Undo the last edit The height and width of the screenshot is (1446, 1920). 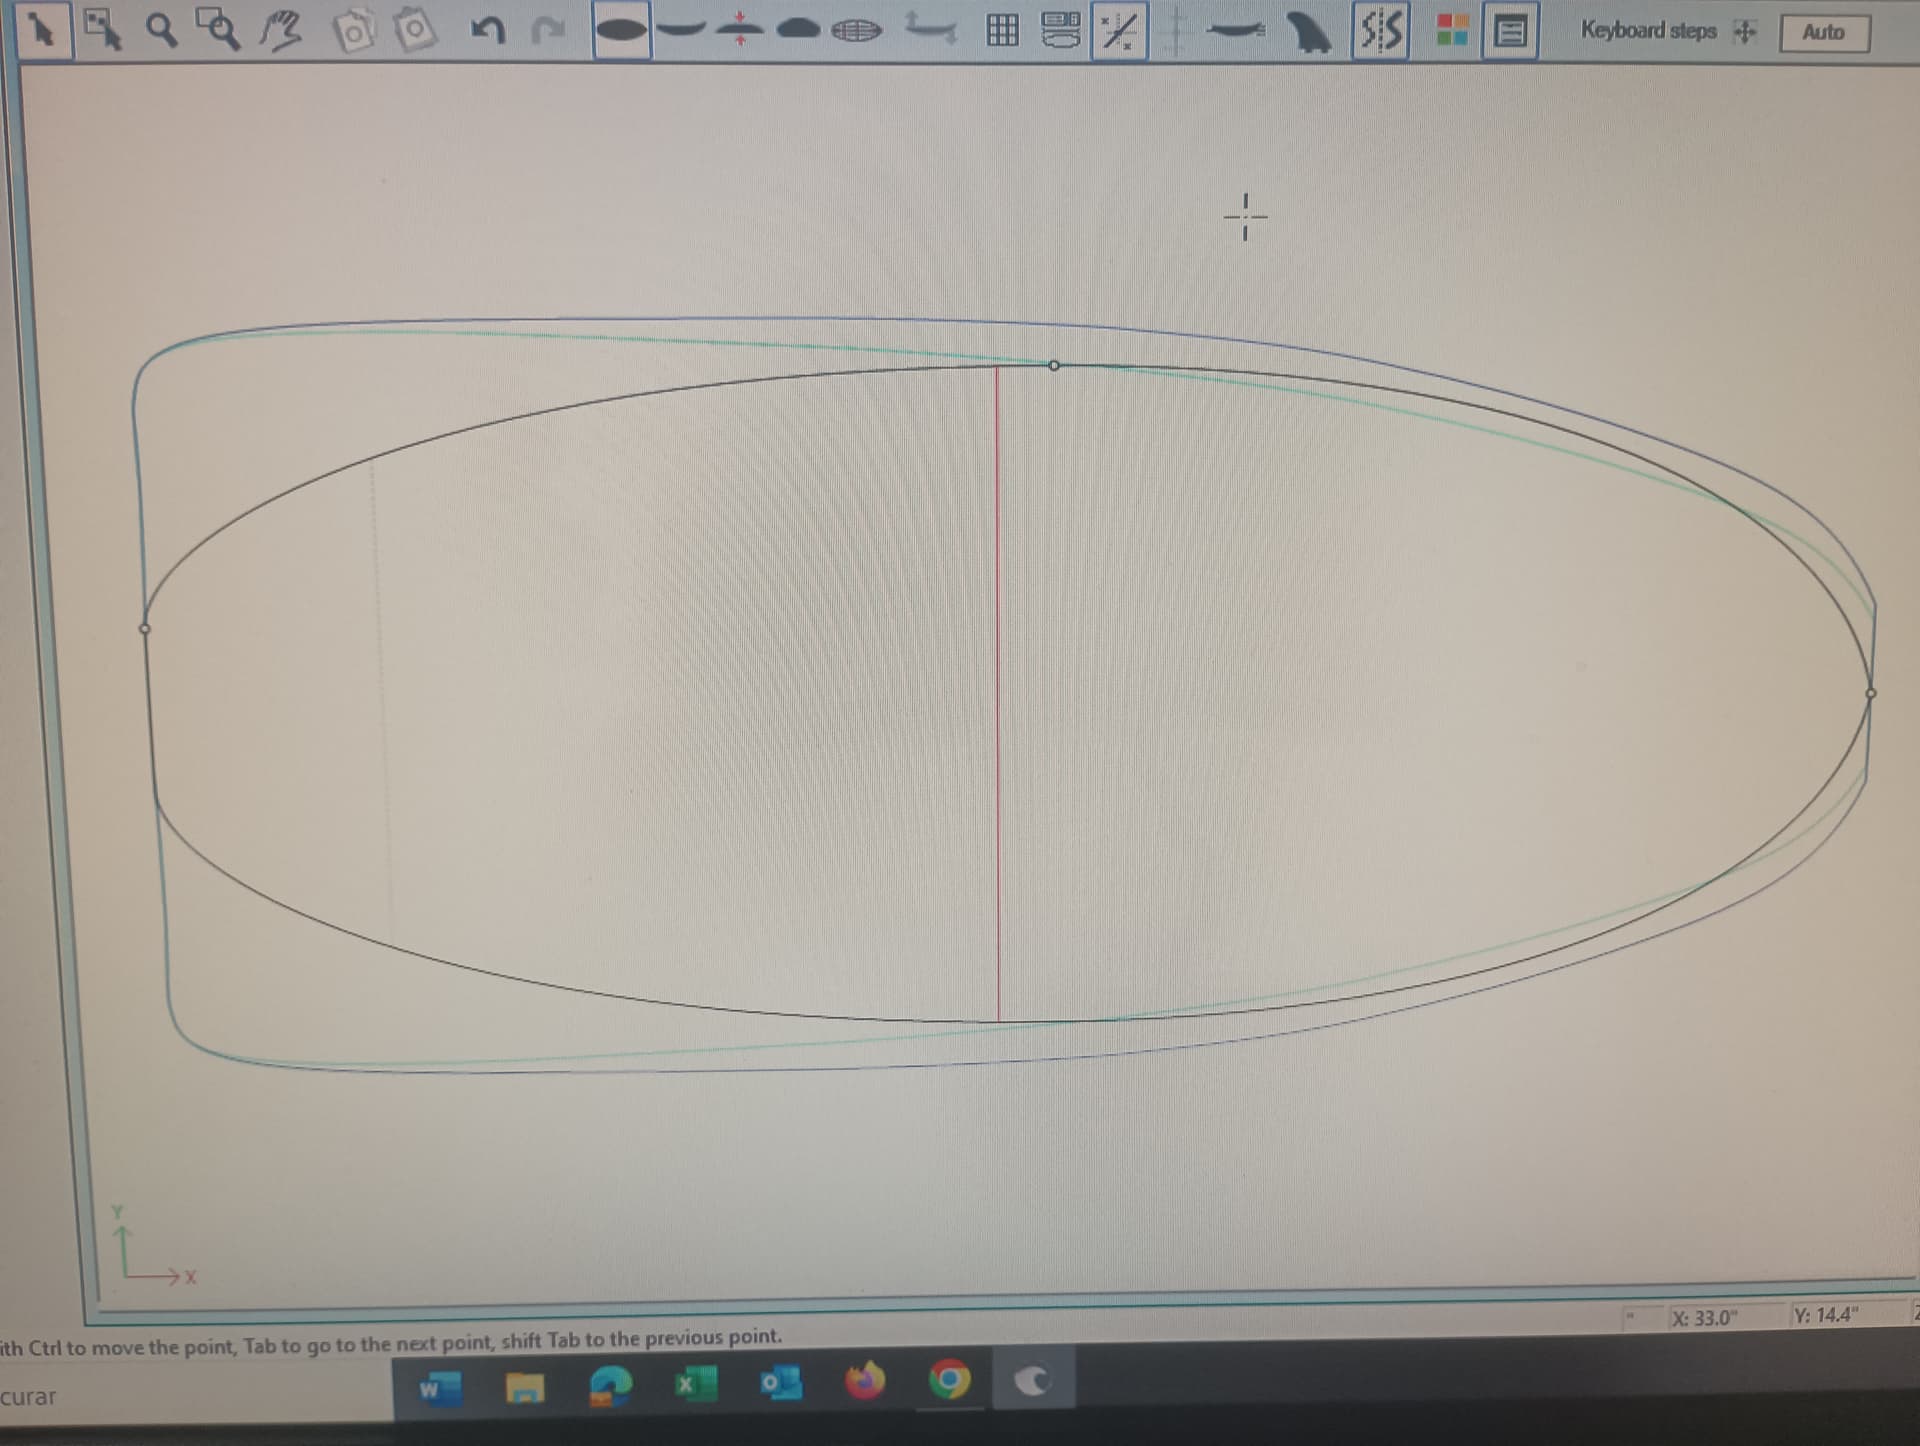pos(487,32)
